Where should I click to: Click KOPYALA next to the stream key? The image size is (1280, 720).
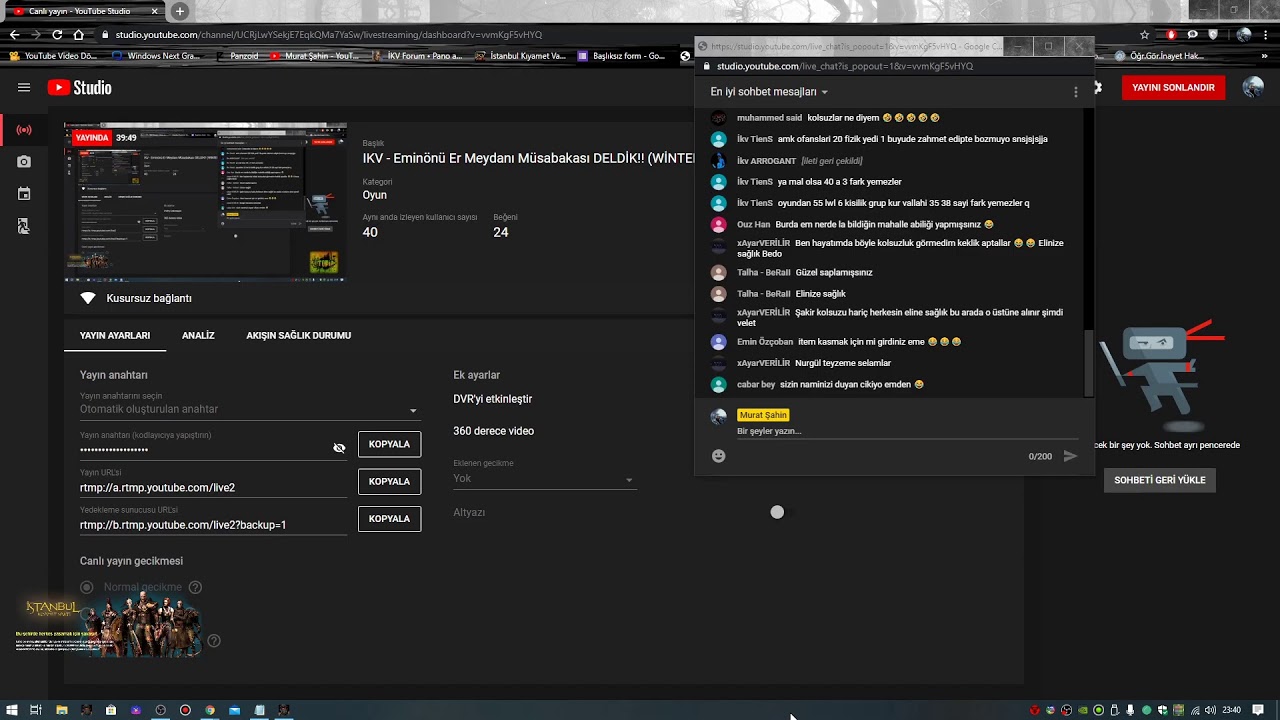tap(389, 444)
